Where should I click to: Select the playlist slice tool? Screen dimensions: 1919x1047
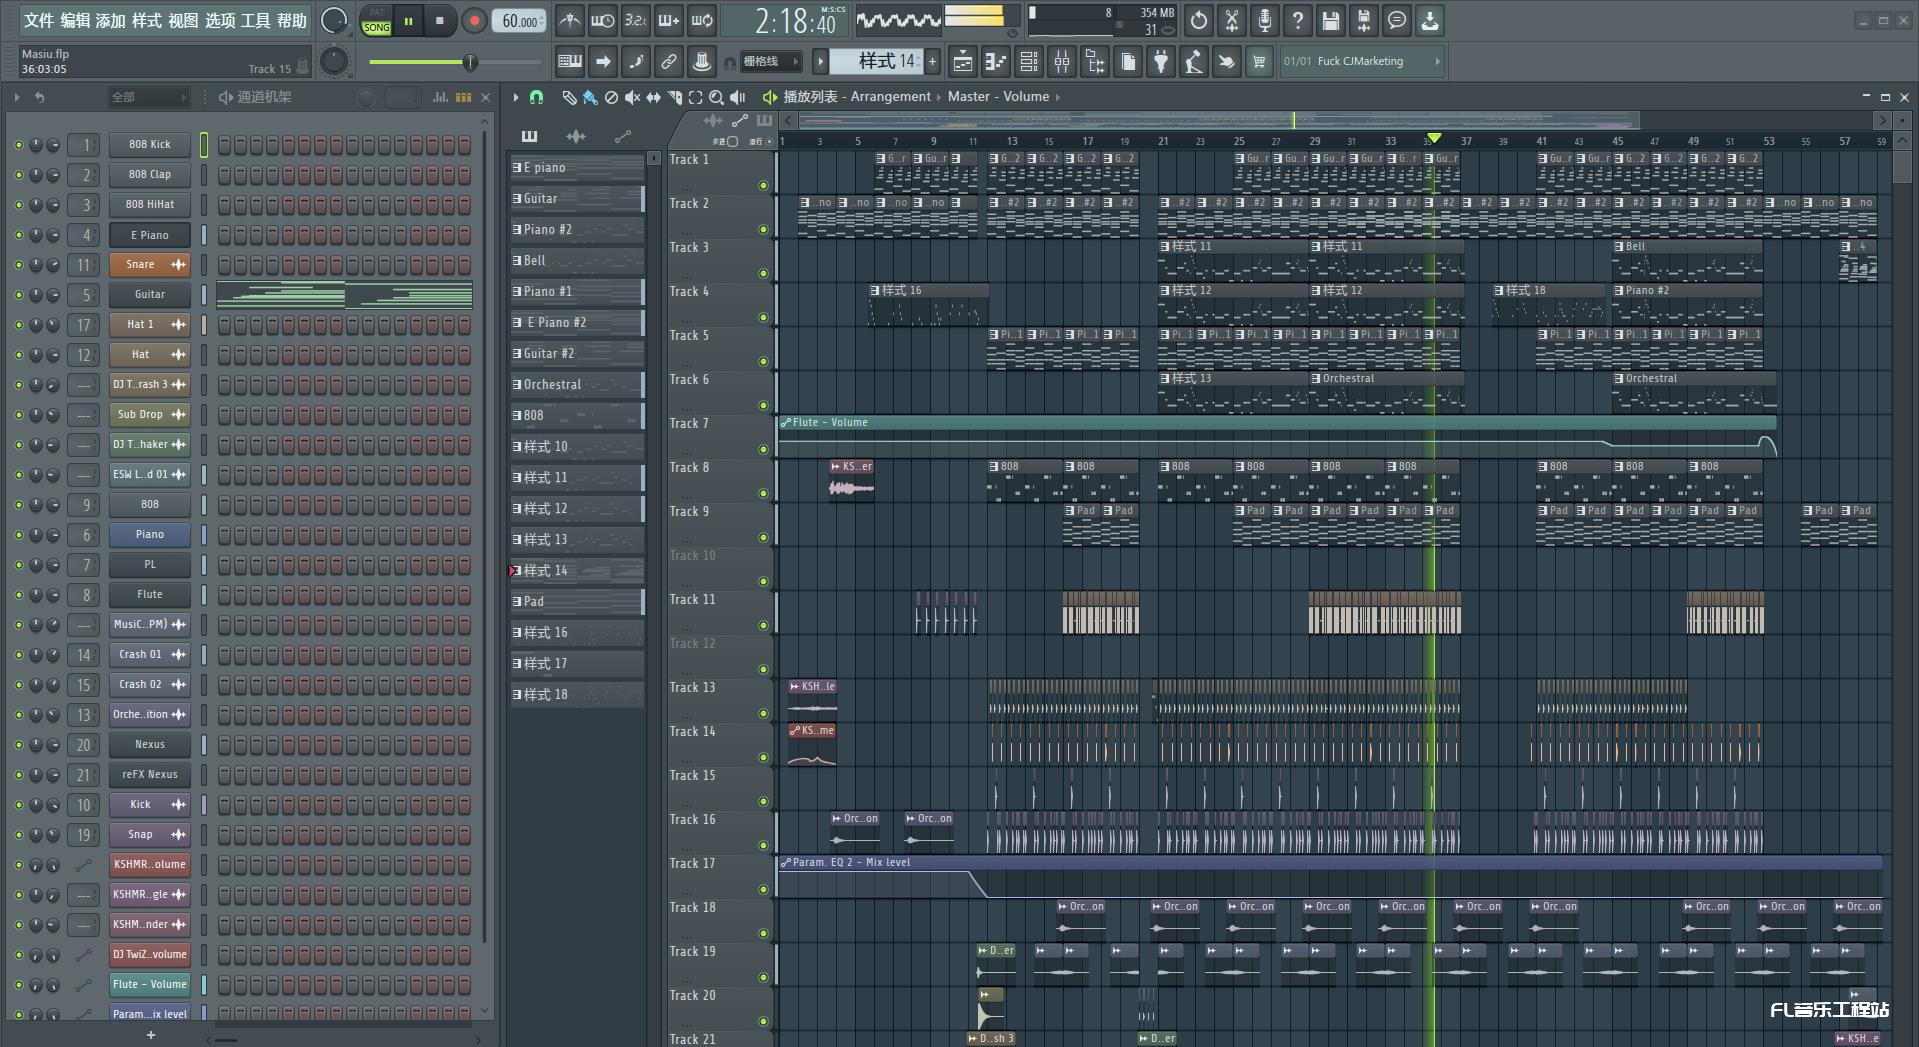[x=674, y=97]
